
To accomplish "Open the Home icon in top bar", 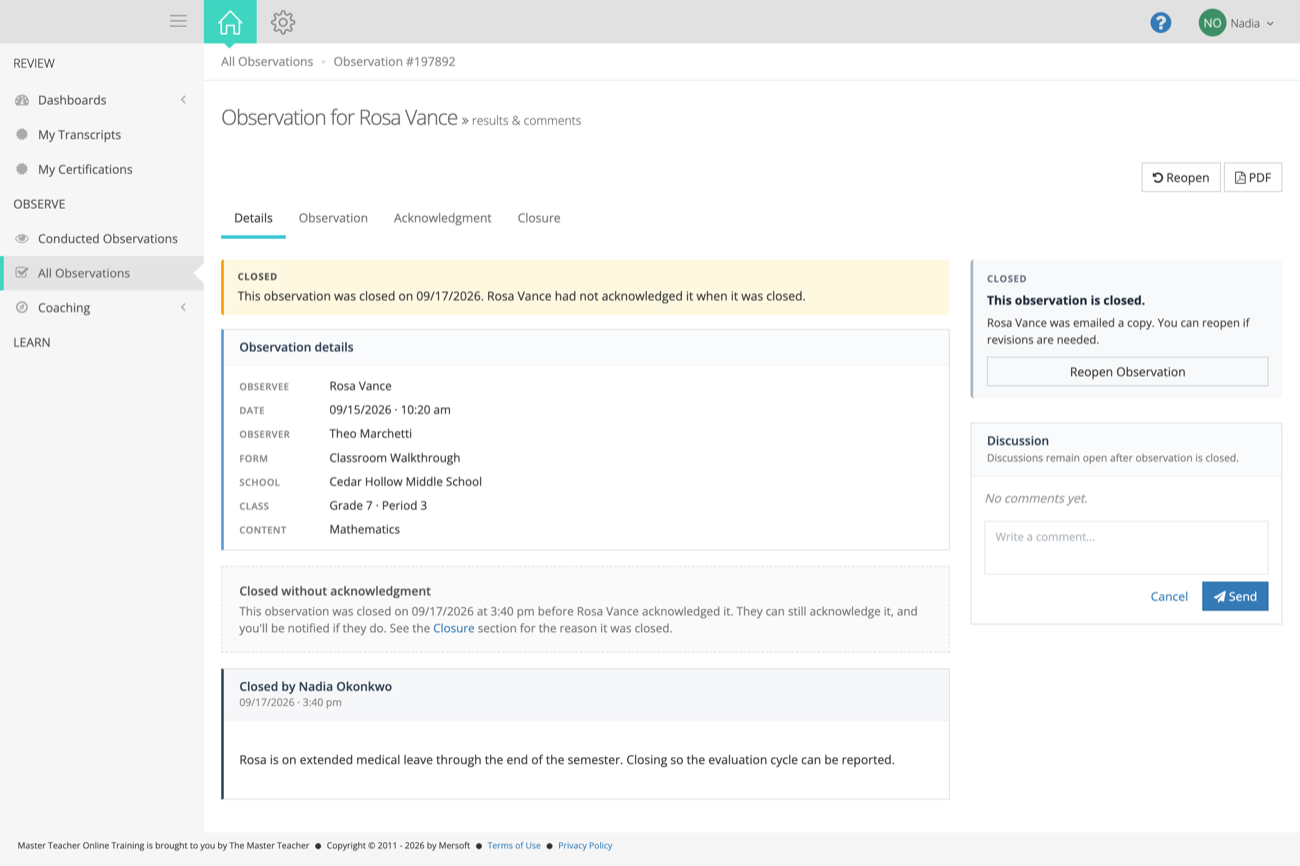I will click(x=230, y=22).
